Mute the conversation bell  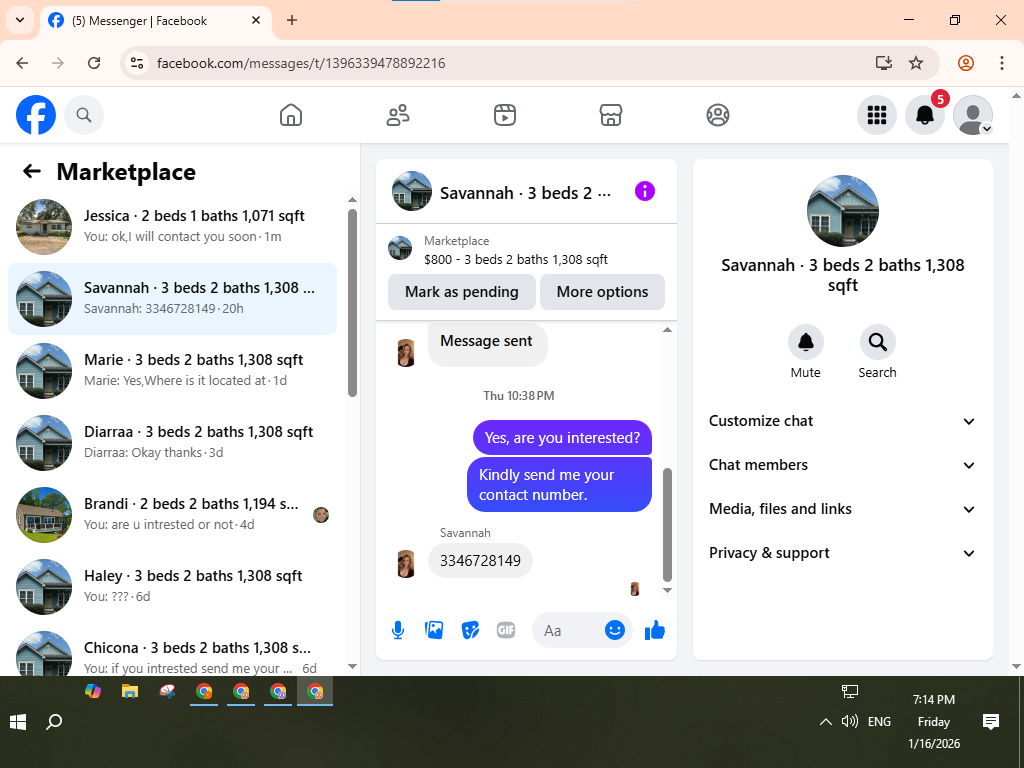pos(806,342)
